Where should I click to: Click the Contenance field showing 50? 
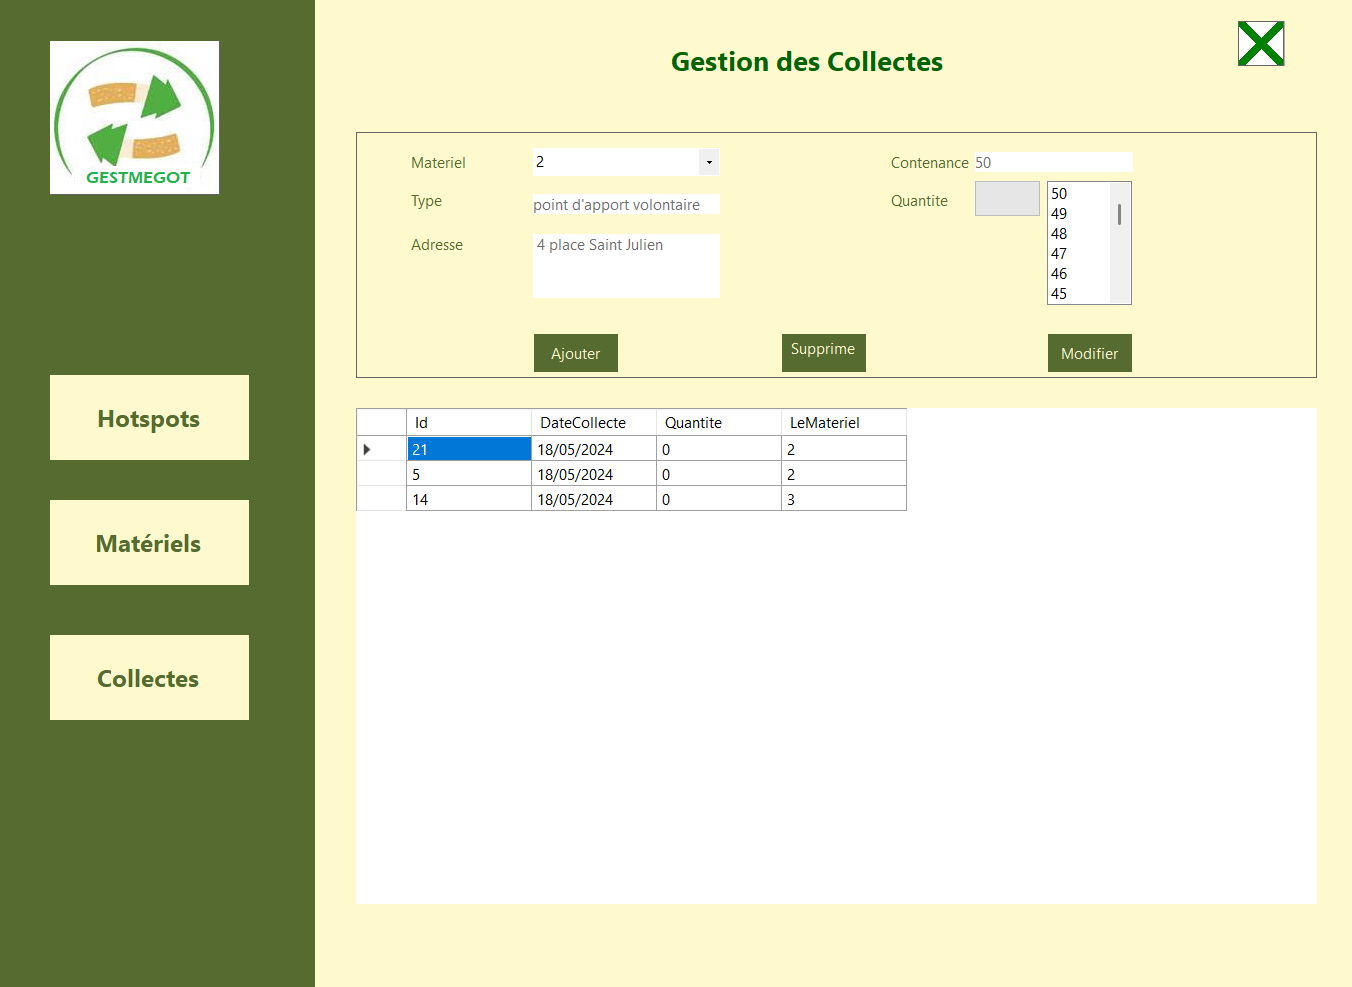(x=1052, y=162)
